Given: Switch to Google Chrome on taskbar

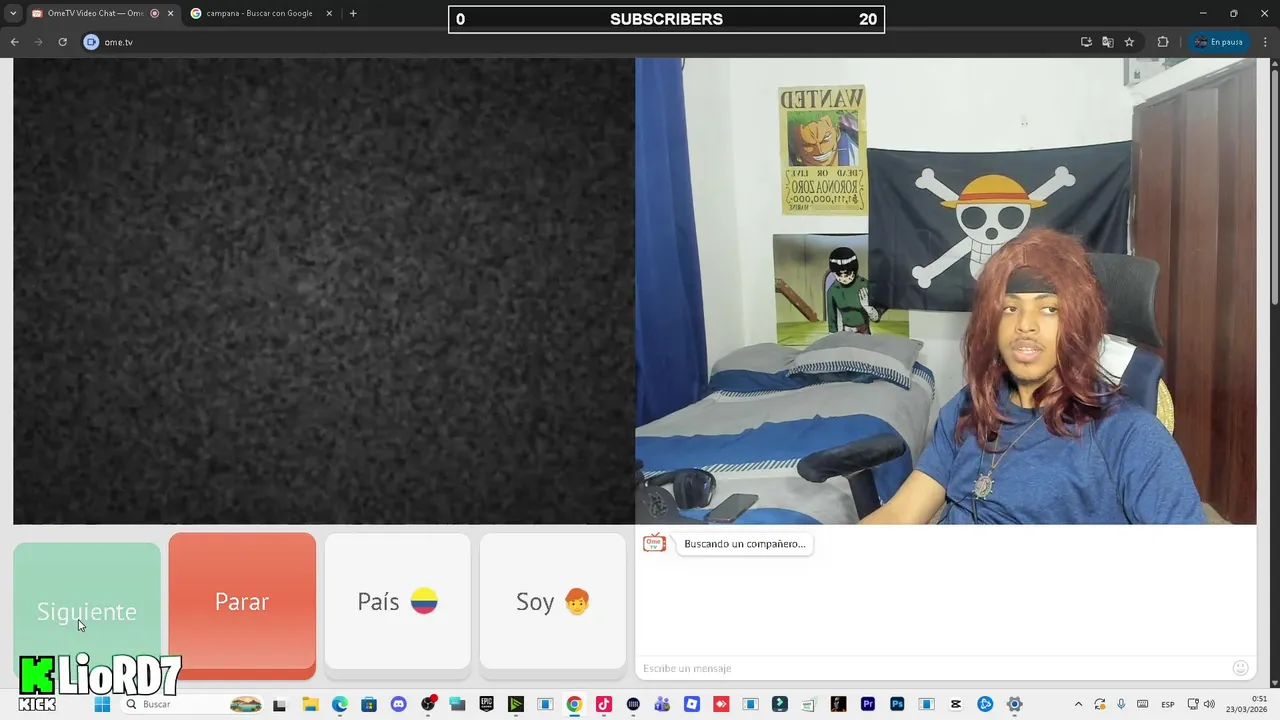Looking at the screenshot, I should pos(574,704).
